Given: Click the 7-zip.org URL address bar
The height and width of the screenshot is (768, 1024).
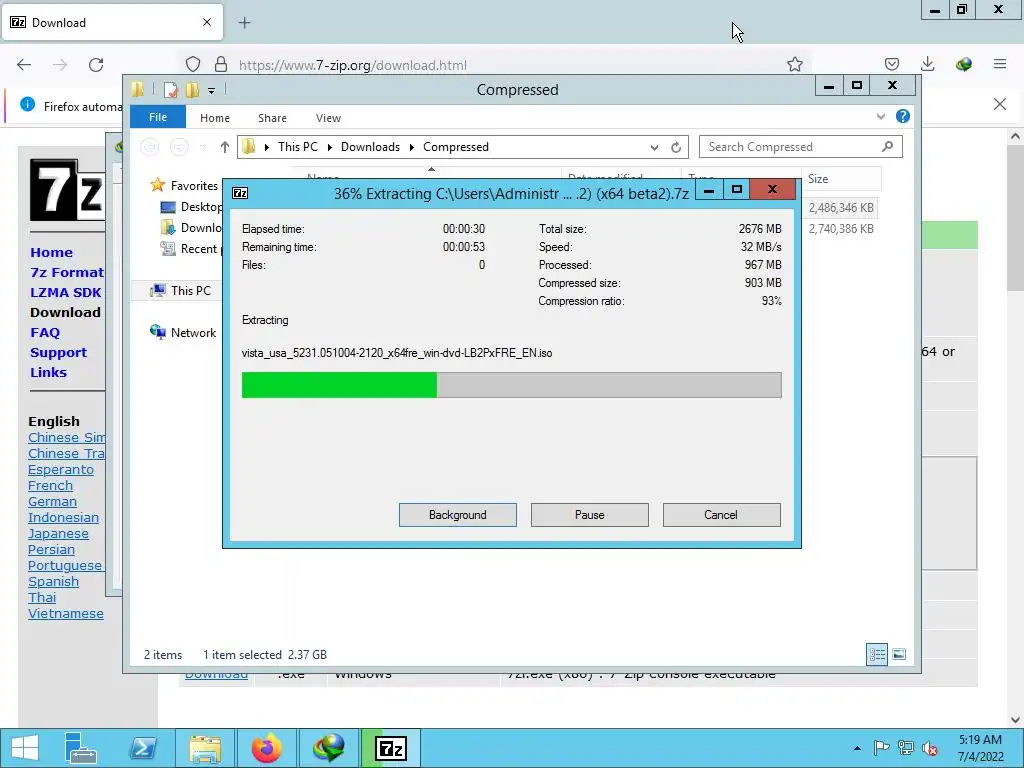Looking at the screenshot, I should (496, 65).
